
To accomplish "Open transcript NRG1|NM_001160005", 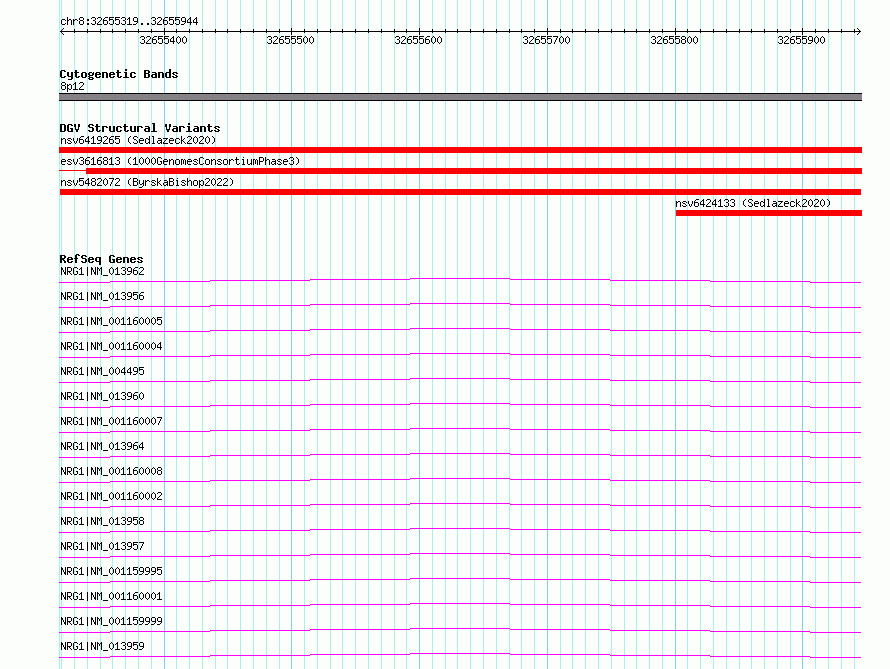I will click(111, 321).
